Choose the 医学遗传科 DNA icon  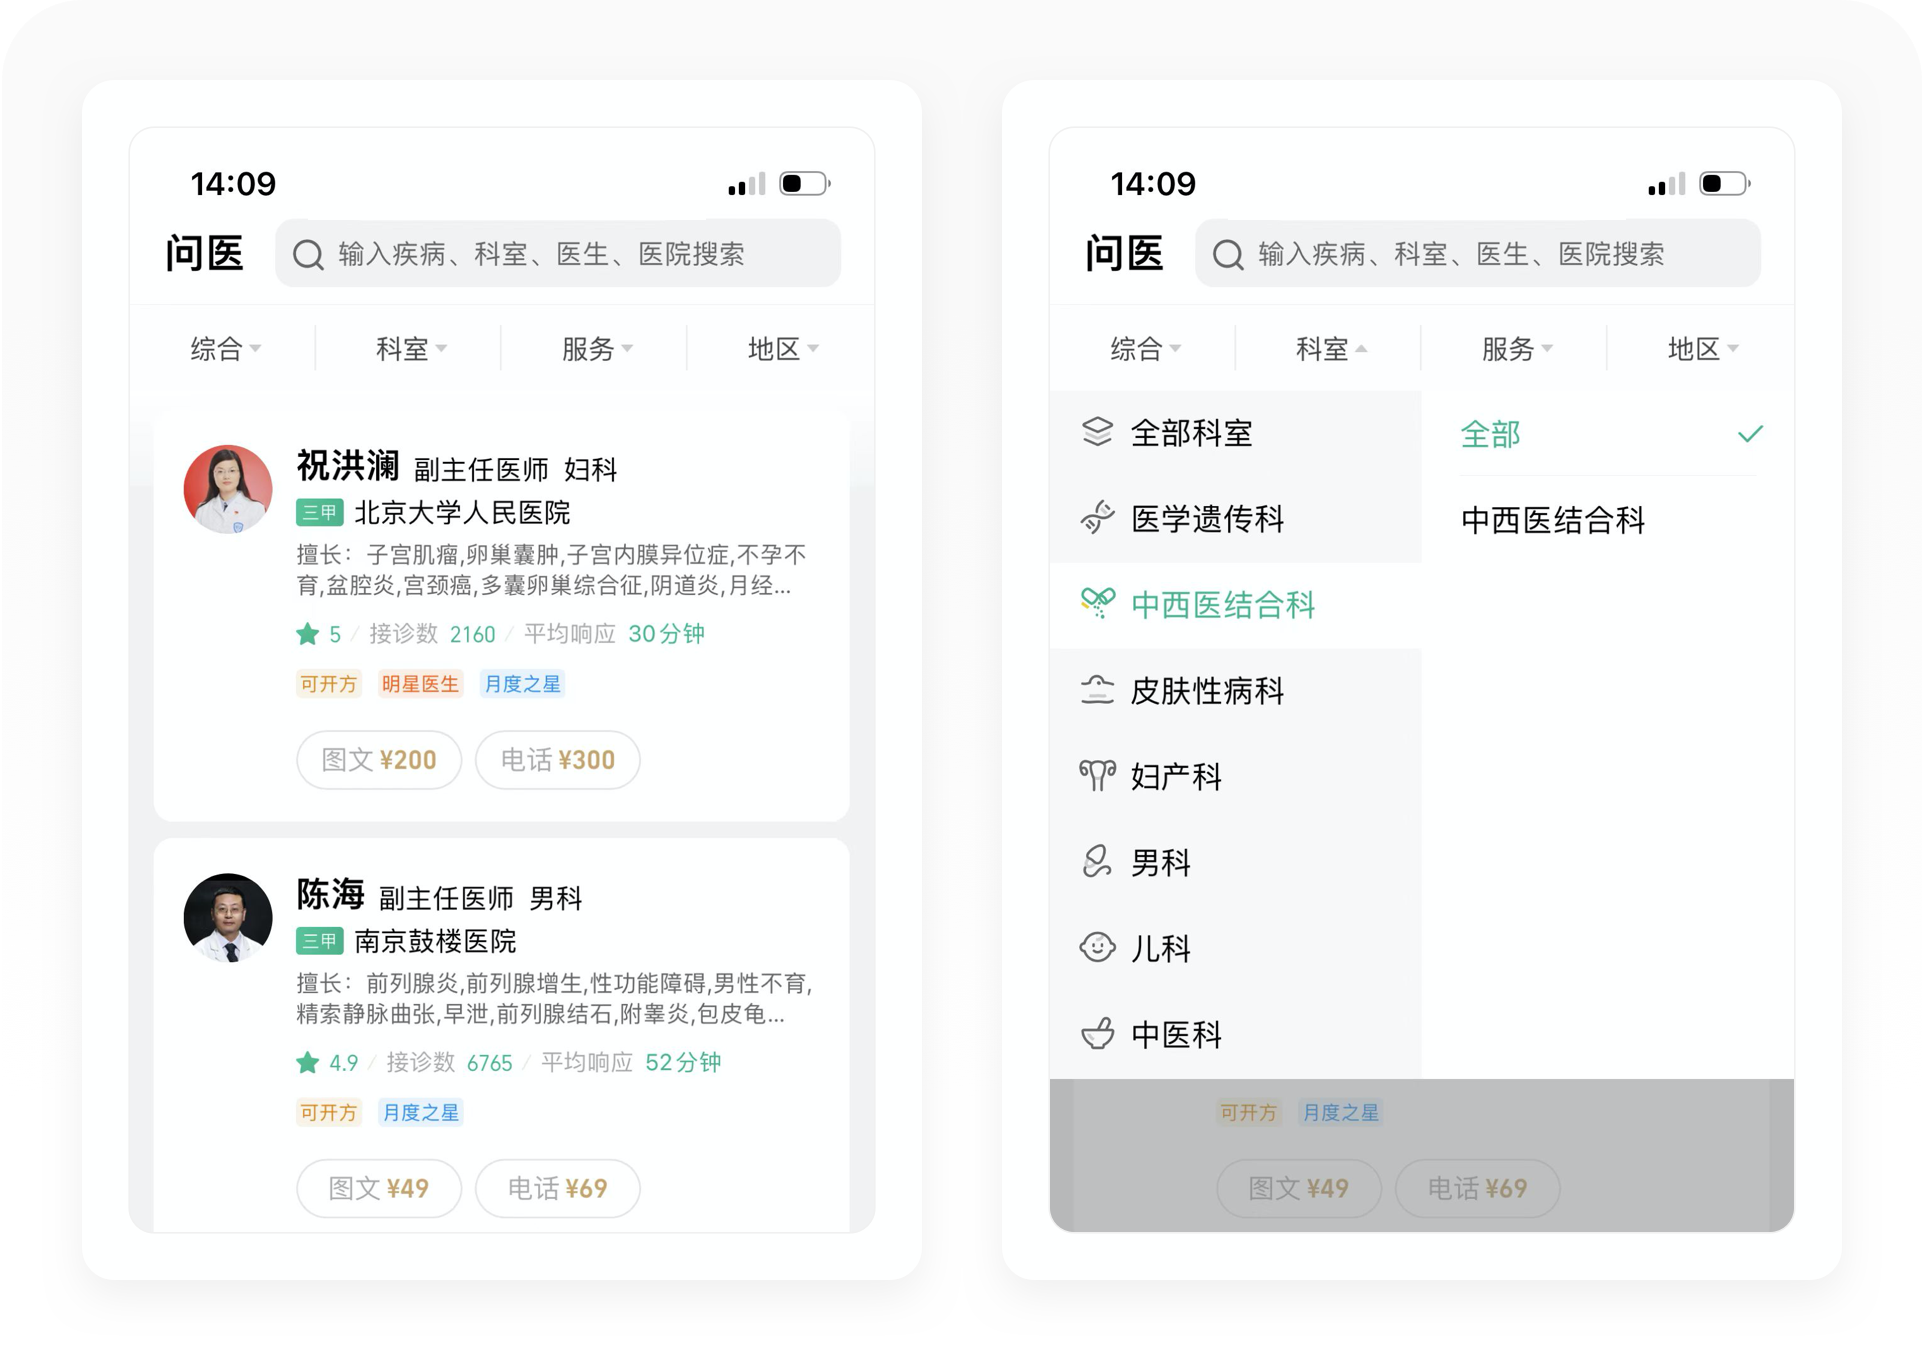(1097, 518)
